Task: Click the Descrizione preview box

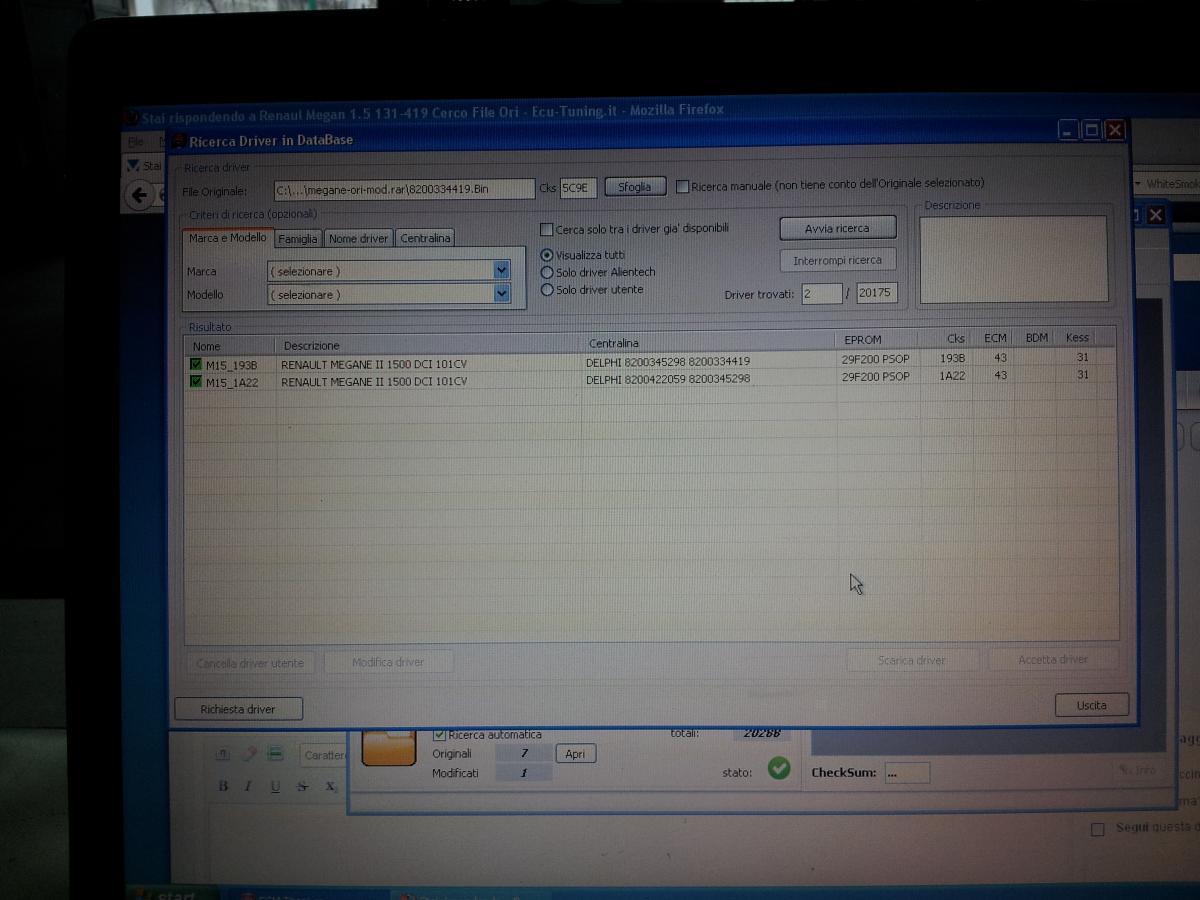Action: pyautogui.click(x=1013, y=259)
